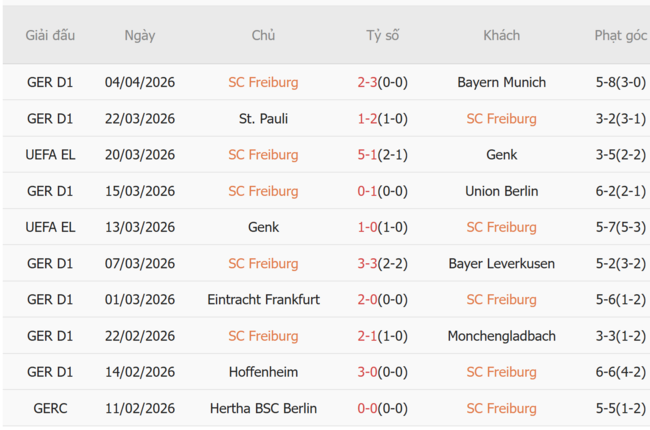
Task: Select the Eintracht Frankfurt team link
Action: click(x=263, y=299)
